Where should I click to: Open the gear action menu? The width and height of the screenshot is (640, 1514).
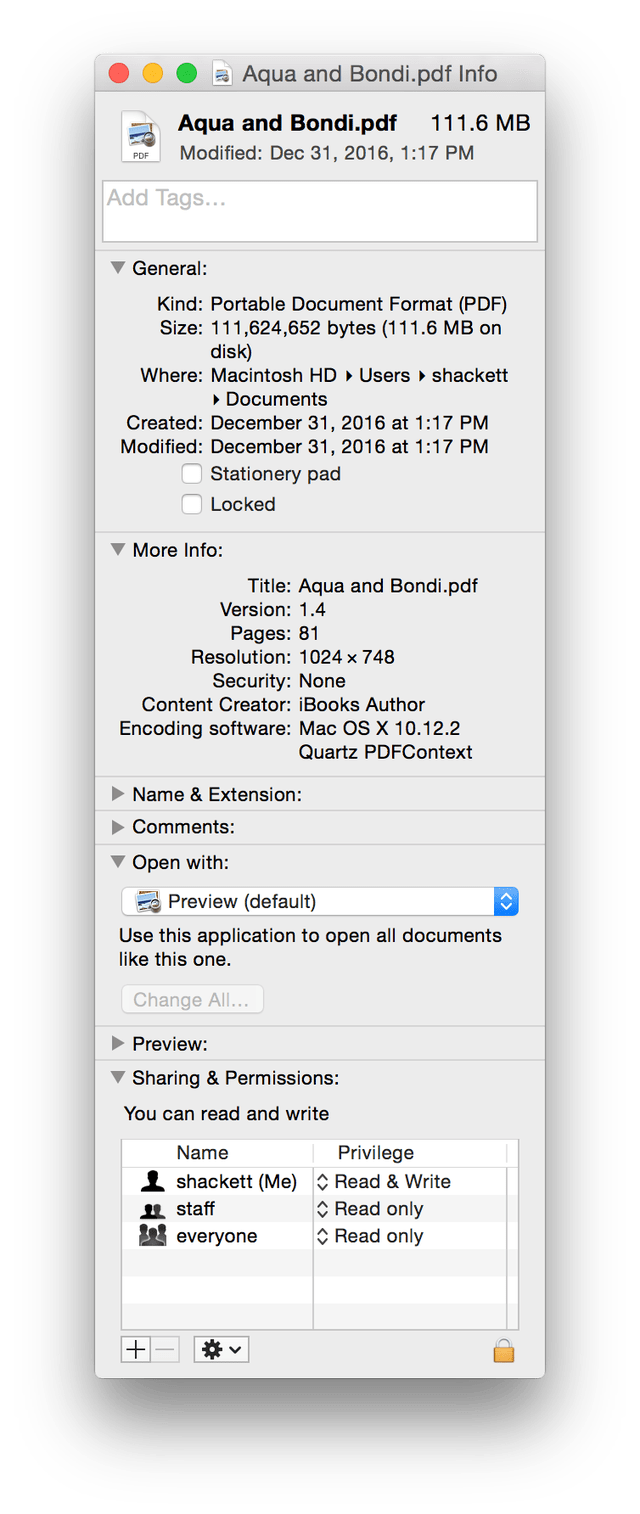coord(221,1350)
